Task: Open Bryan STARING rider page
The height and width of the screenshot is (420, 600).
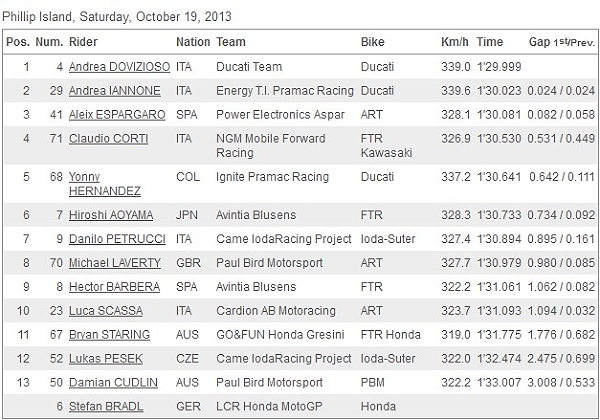Action: tap(109, 335)
